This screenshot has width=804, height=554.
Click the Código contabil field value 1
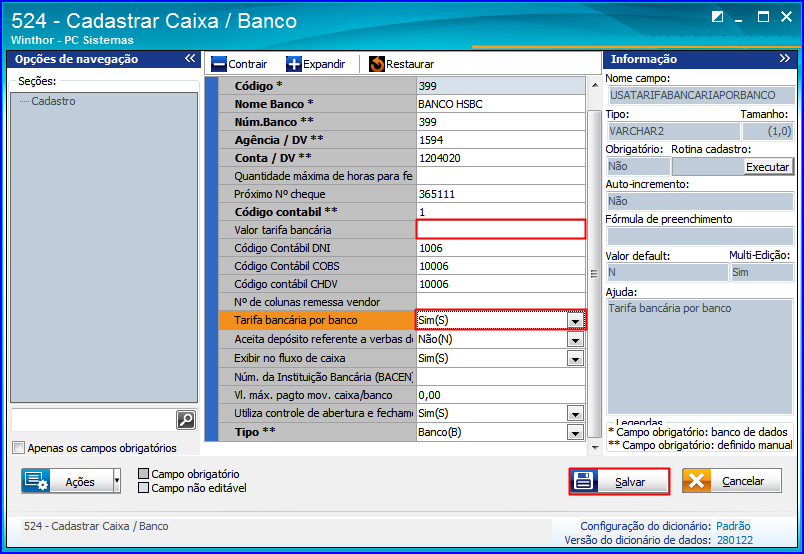[x=500, y=212]
